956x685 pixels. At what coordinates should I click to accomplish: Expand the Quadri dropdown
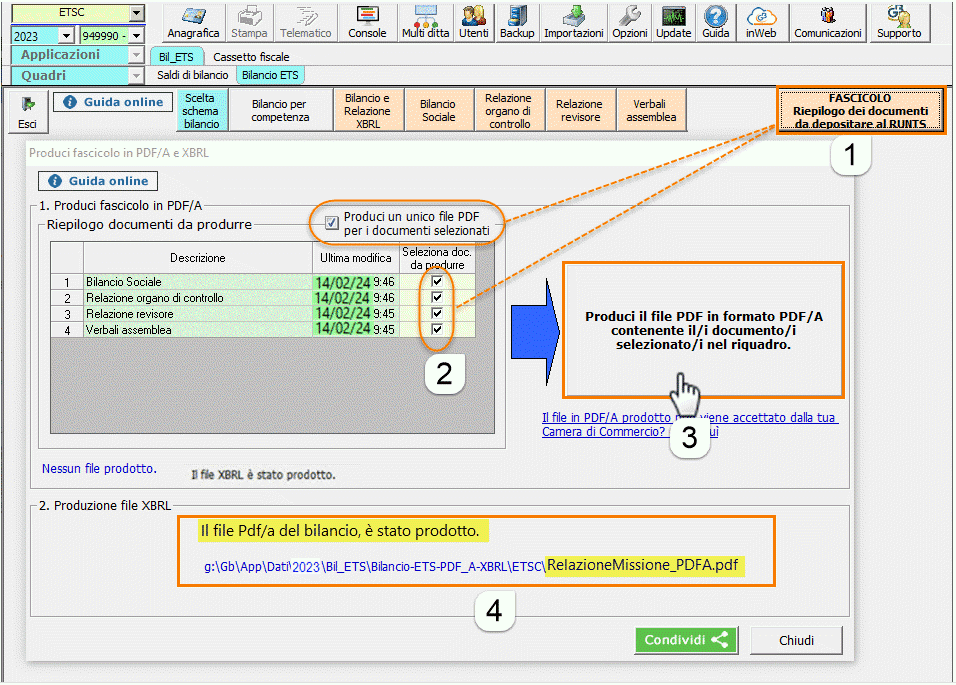(x=136, y=76)
